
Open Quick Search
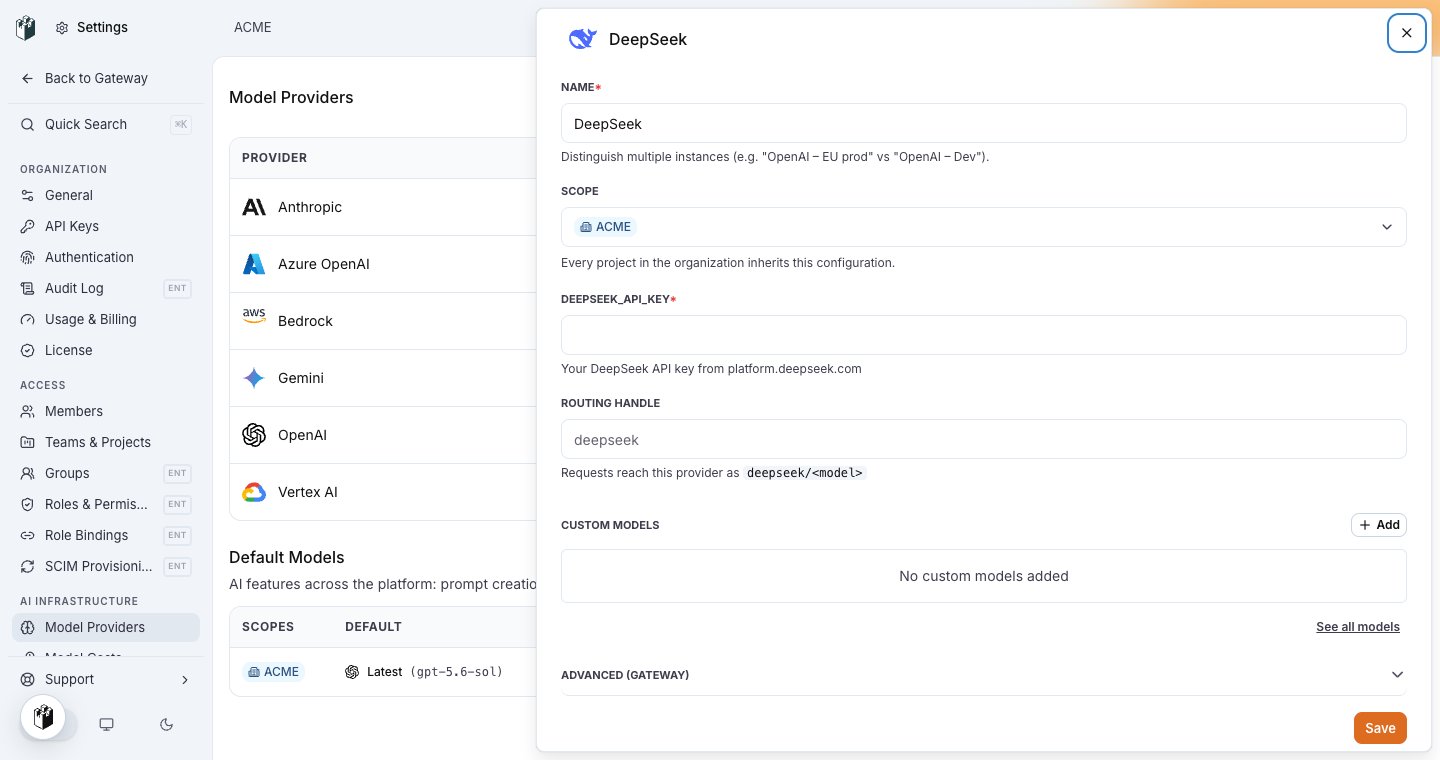[x=106, y=124]
